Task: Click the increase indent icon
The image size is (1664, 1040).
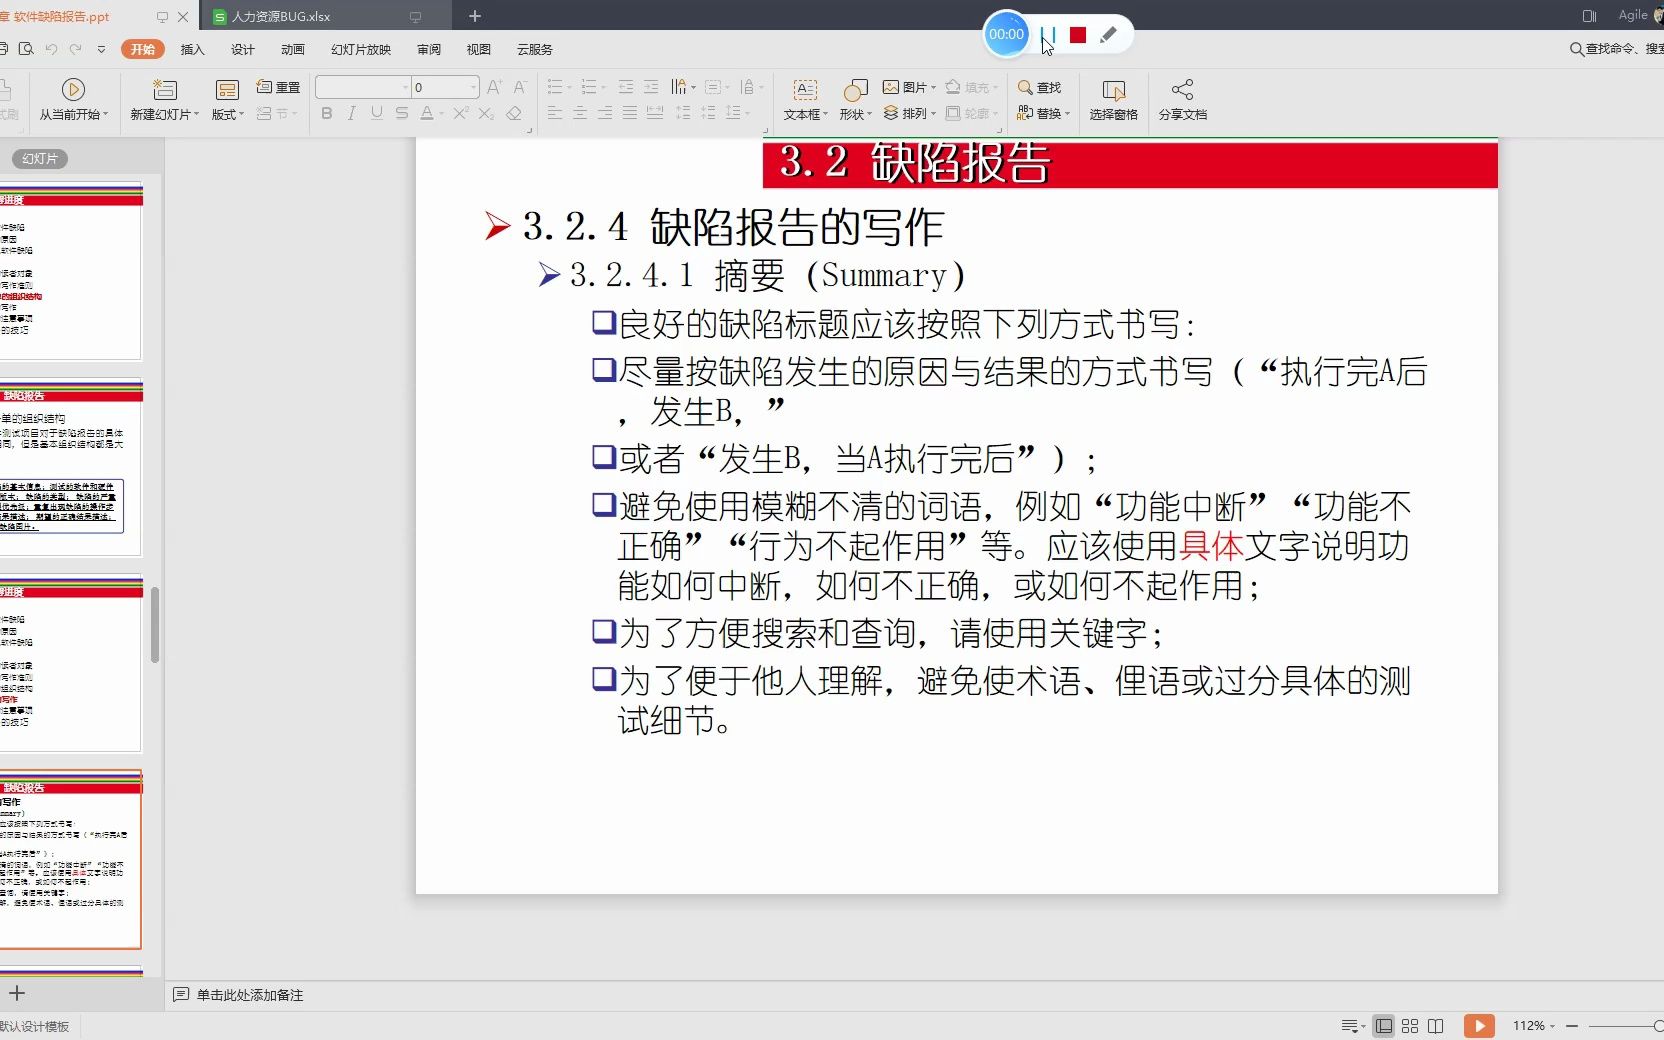Action: (651, 87)
